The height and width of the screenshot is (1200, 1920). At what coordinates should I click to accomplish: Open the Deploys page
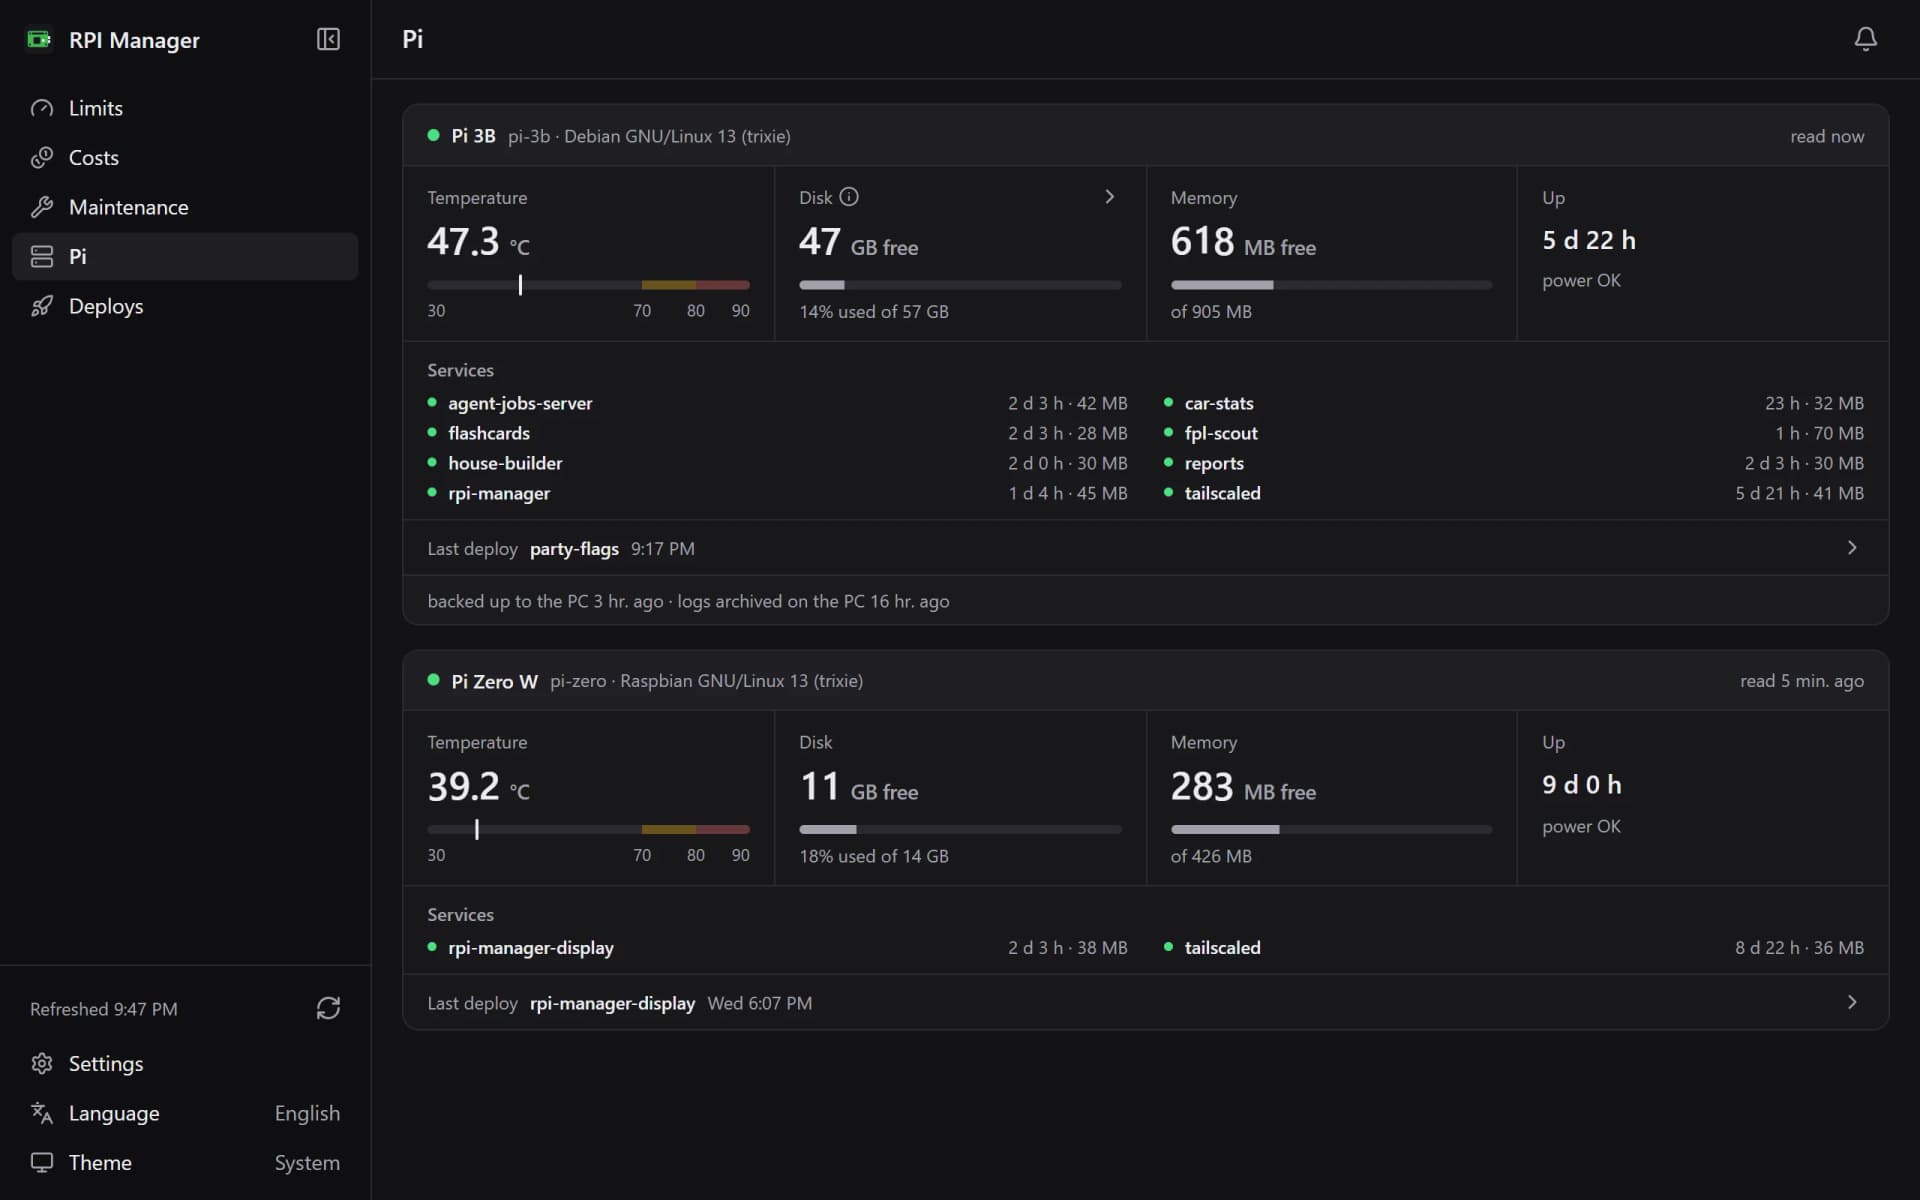click(185, 306)
